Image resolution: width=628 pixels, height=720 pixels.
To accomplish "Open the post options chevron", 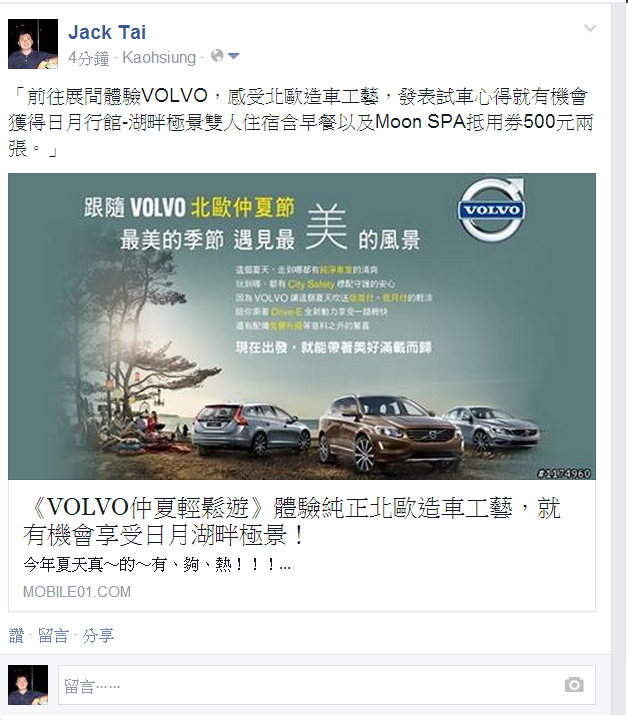I will (590, 28).
